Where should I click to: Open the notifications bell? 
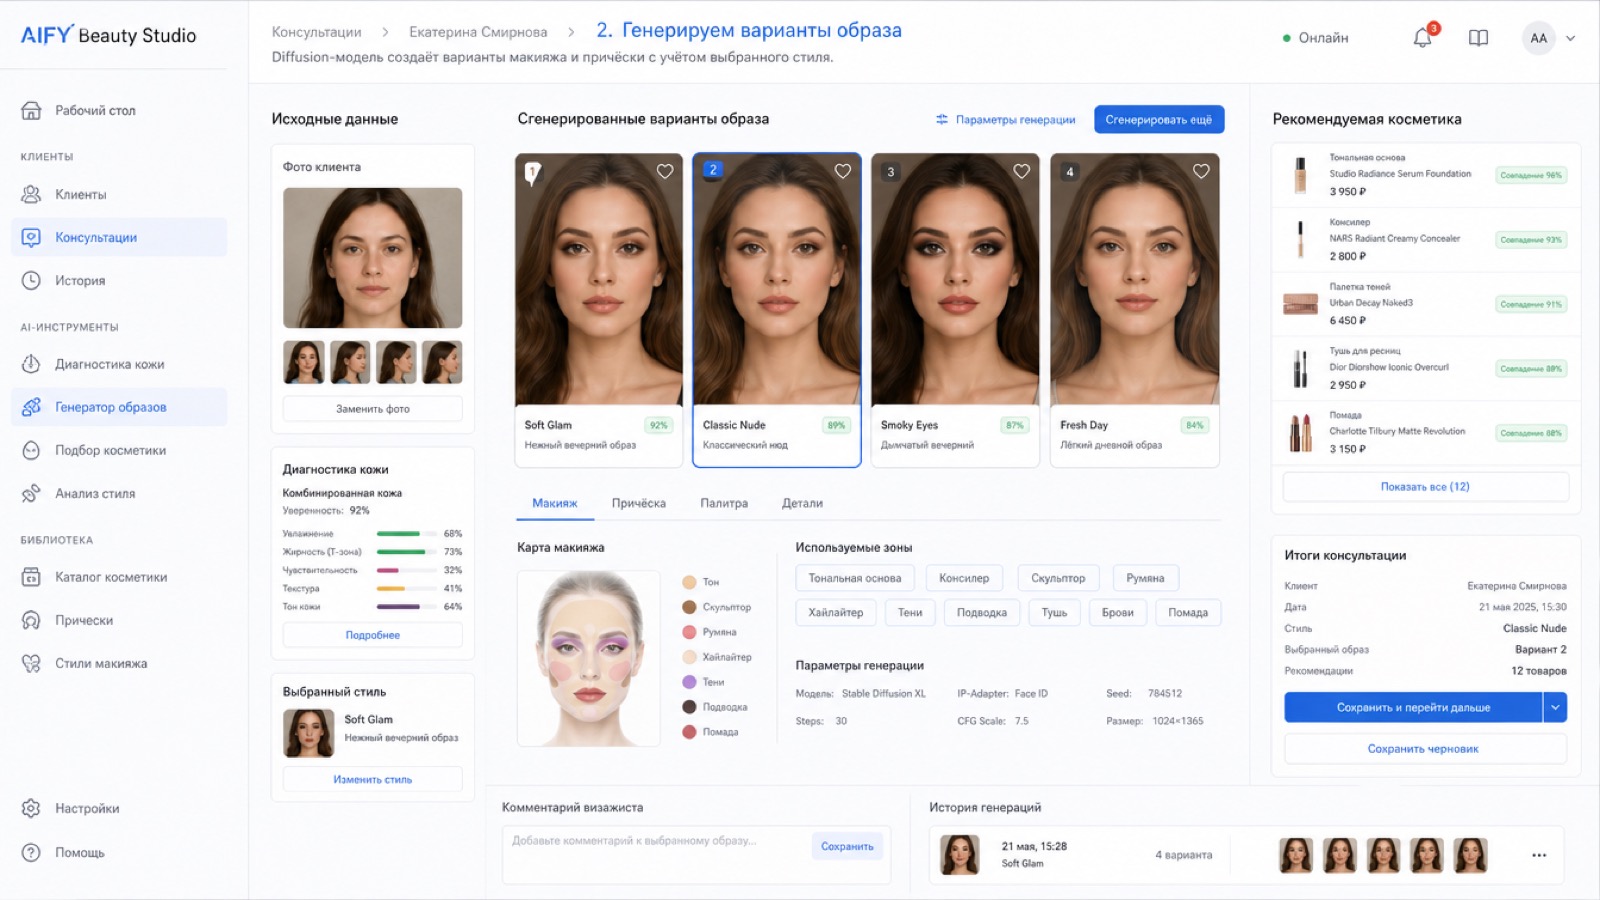pyautogui.click(x=1422, y=38)
